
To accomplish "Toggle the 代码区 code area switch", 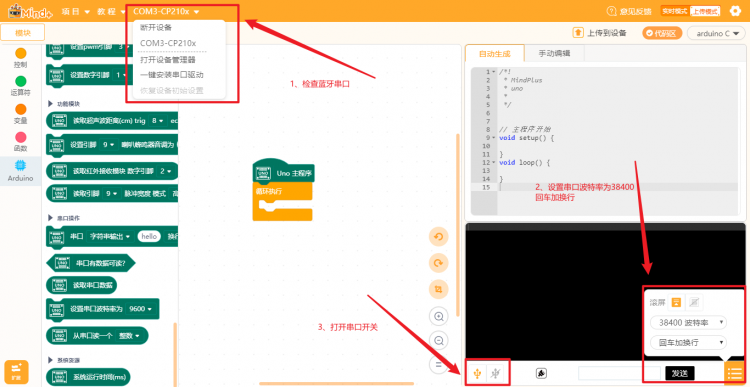I will [x=662, y=33].
